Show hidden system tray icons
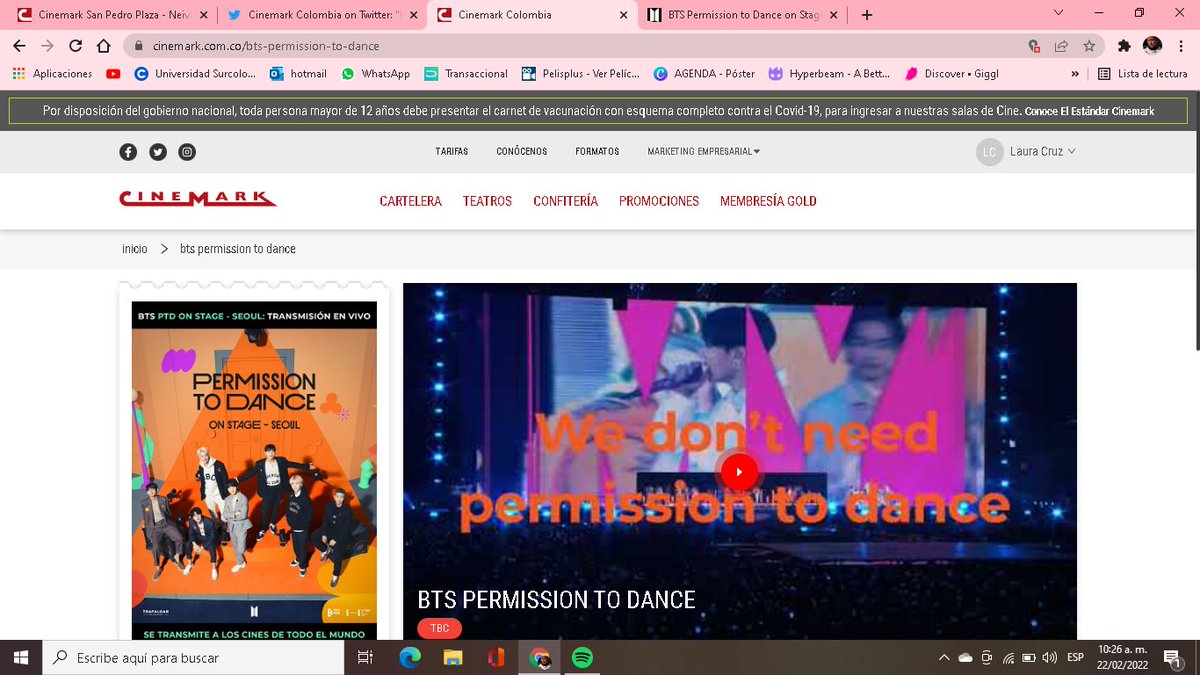 pos(944,657)
